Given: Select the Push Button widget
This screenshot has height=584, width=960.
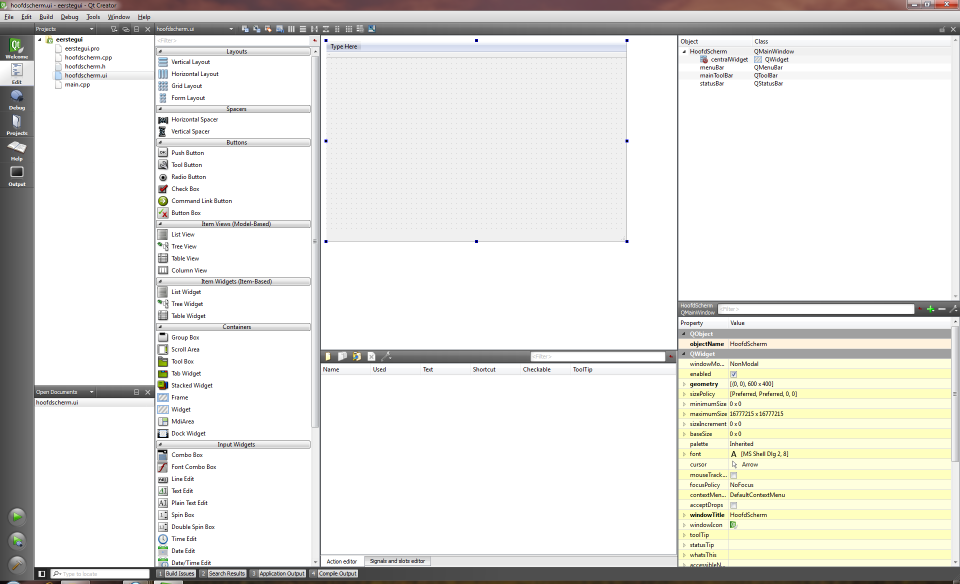Looking at the screenshot, I should tap(186, 153).
